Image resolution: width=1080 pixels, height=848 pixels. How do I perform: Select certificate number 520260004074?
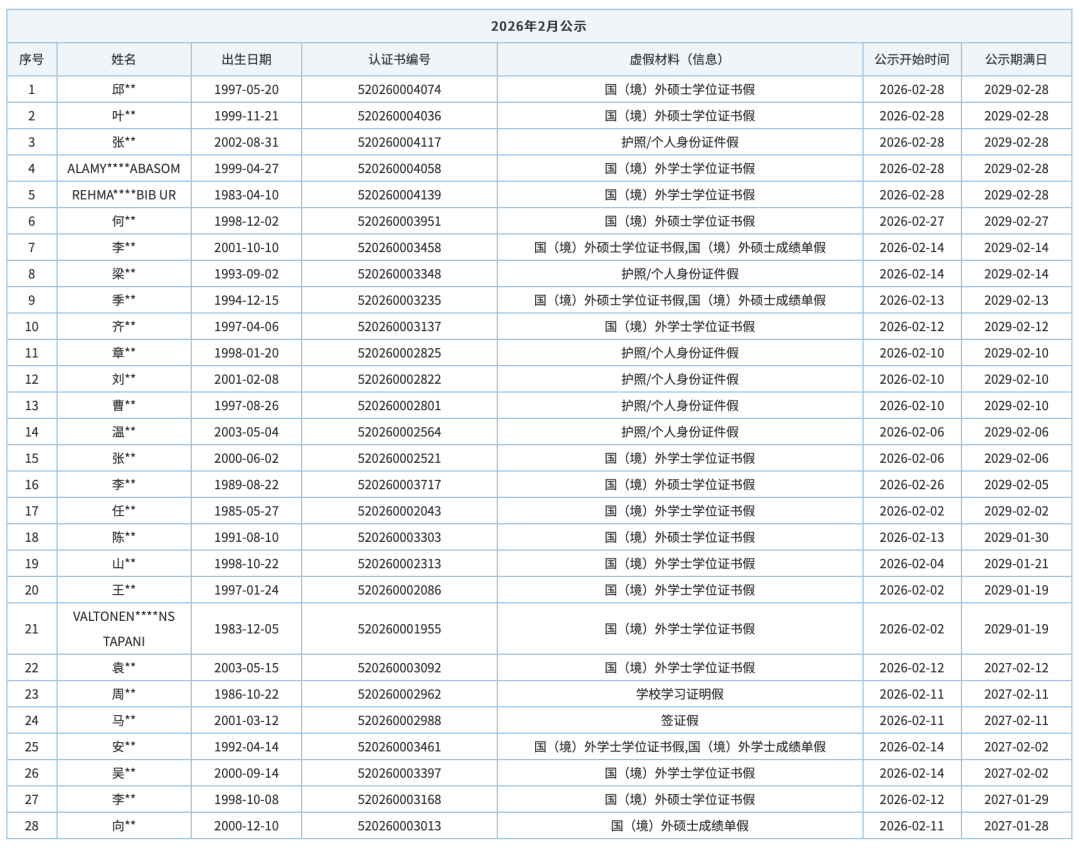pyautogui.click(x=399, y=89)
